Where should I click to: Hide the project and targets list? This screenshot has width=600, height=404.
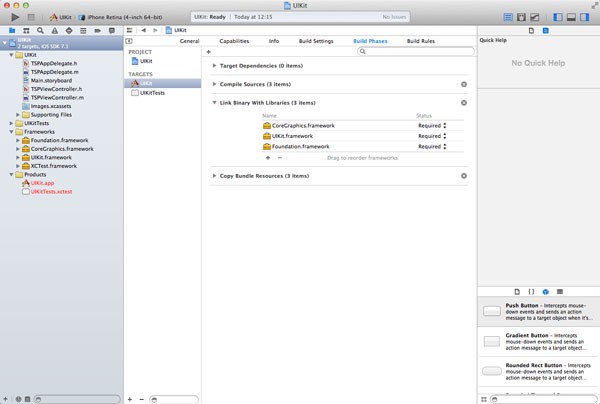[129, 41]
